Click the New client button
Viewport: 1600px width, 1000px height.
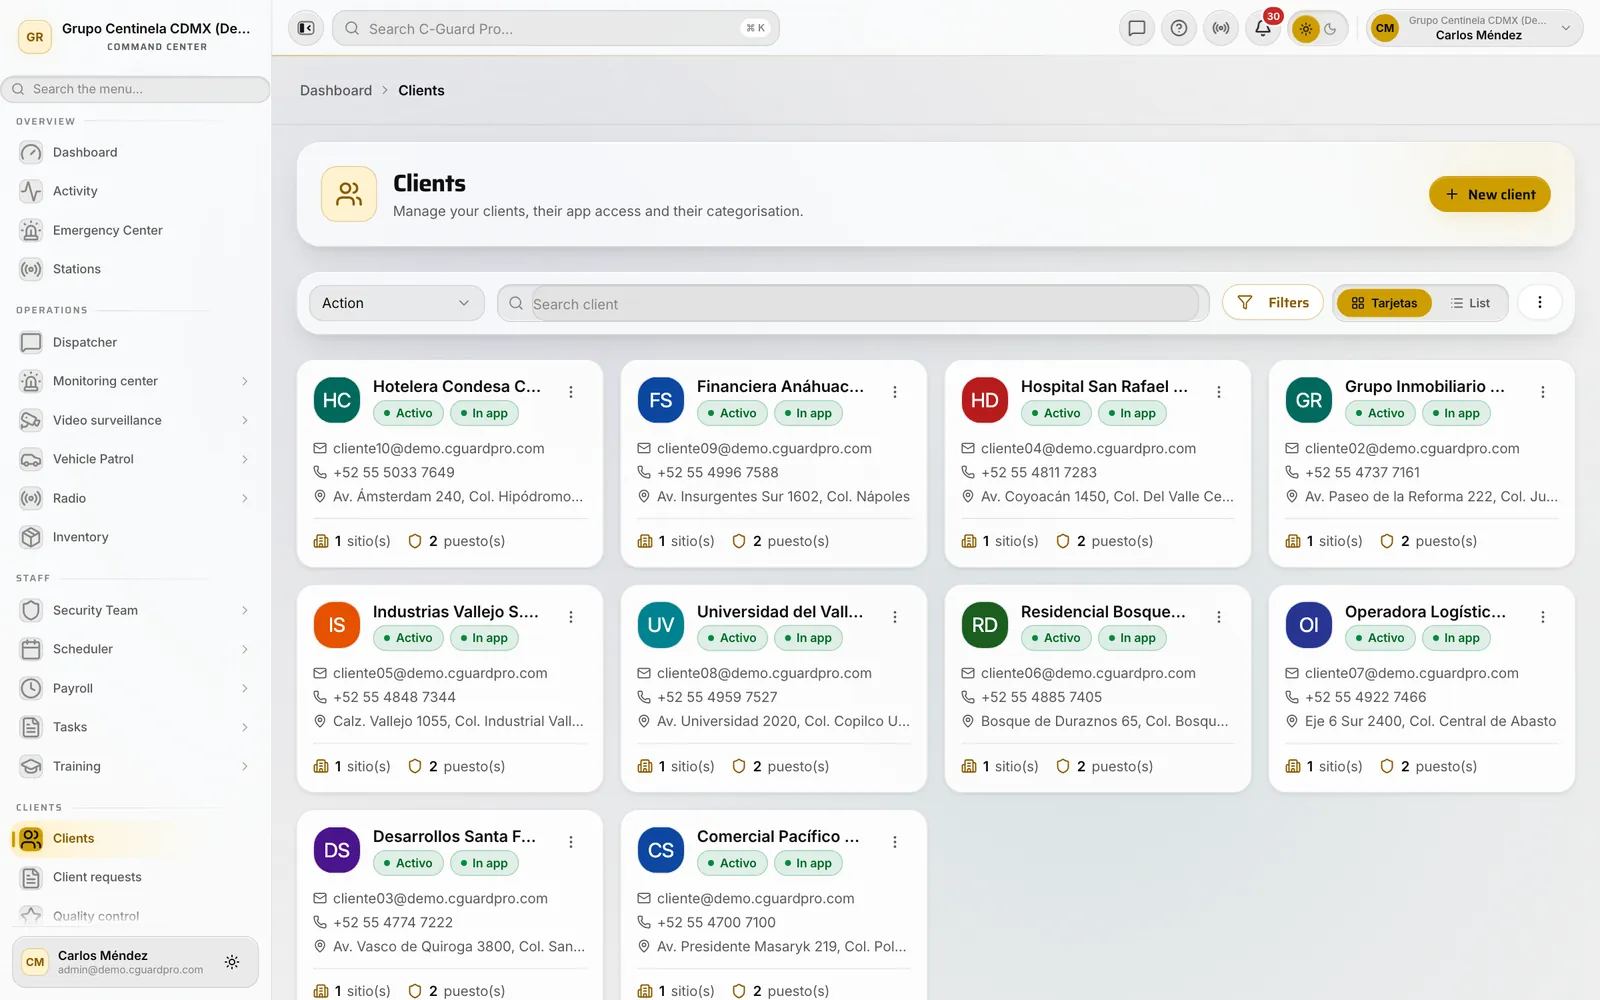point(1489,194)
